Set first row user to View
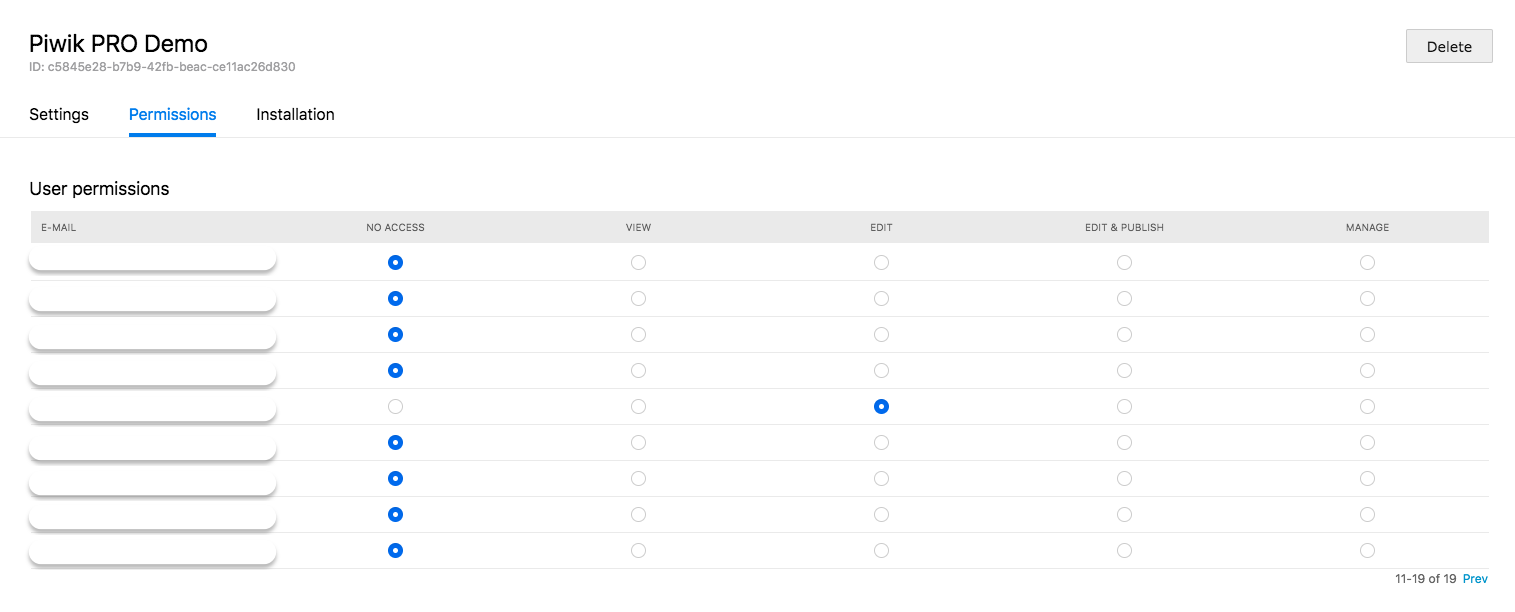The width and height of the screenshot is (1515, 612). [x=638, y=262]
